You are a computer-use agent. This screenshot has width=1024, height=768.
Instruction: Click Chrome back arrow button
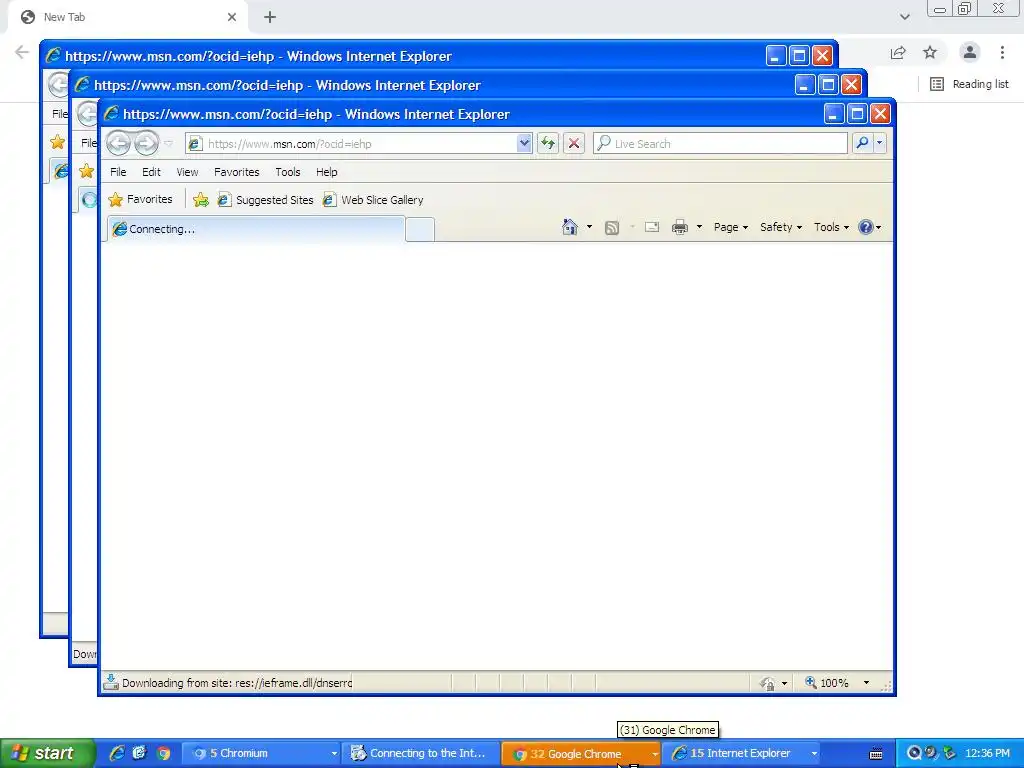tap(22, 52)
